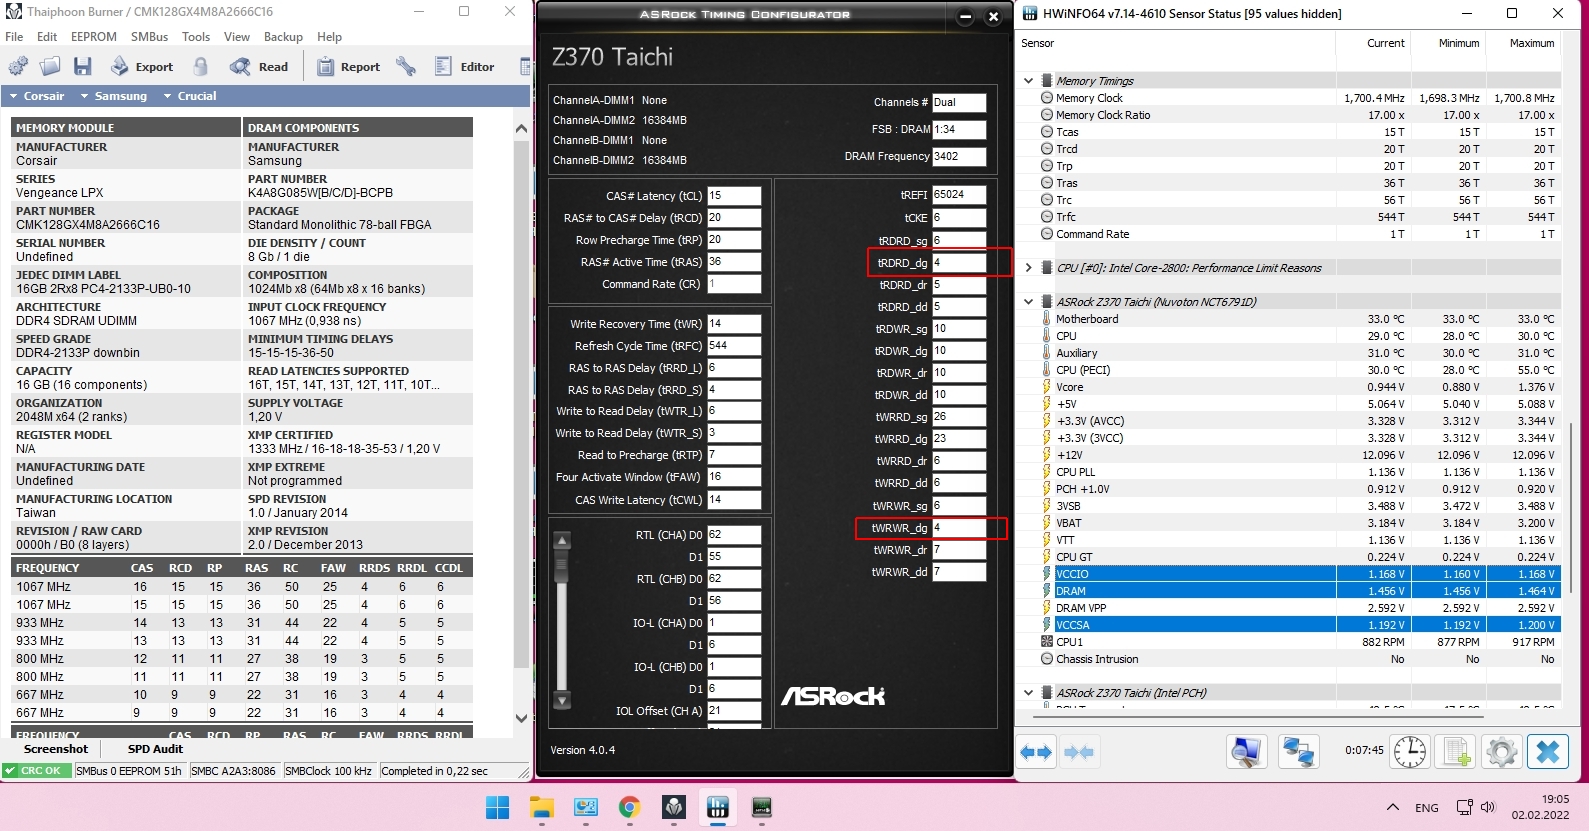This screenshot has height=831, width=1589.
Task: Expand the Crucial dropdown
Action: (x=190, y=96)
